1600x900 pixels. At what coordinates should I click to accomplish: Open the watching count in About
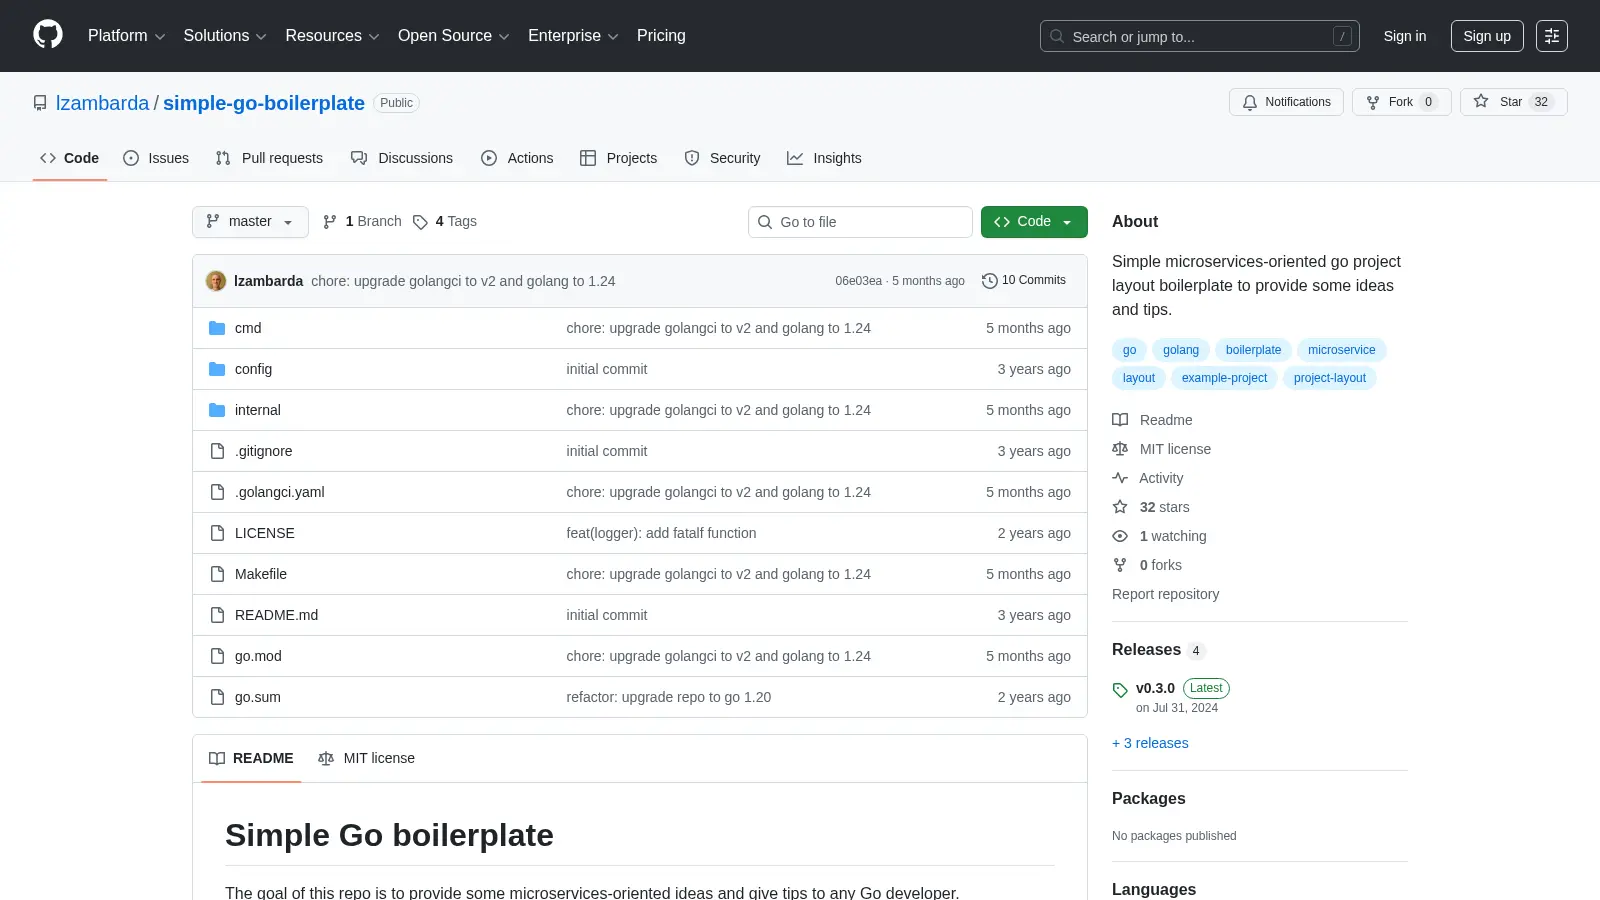point(1172,536)
